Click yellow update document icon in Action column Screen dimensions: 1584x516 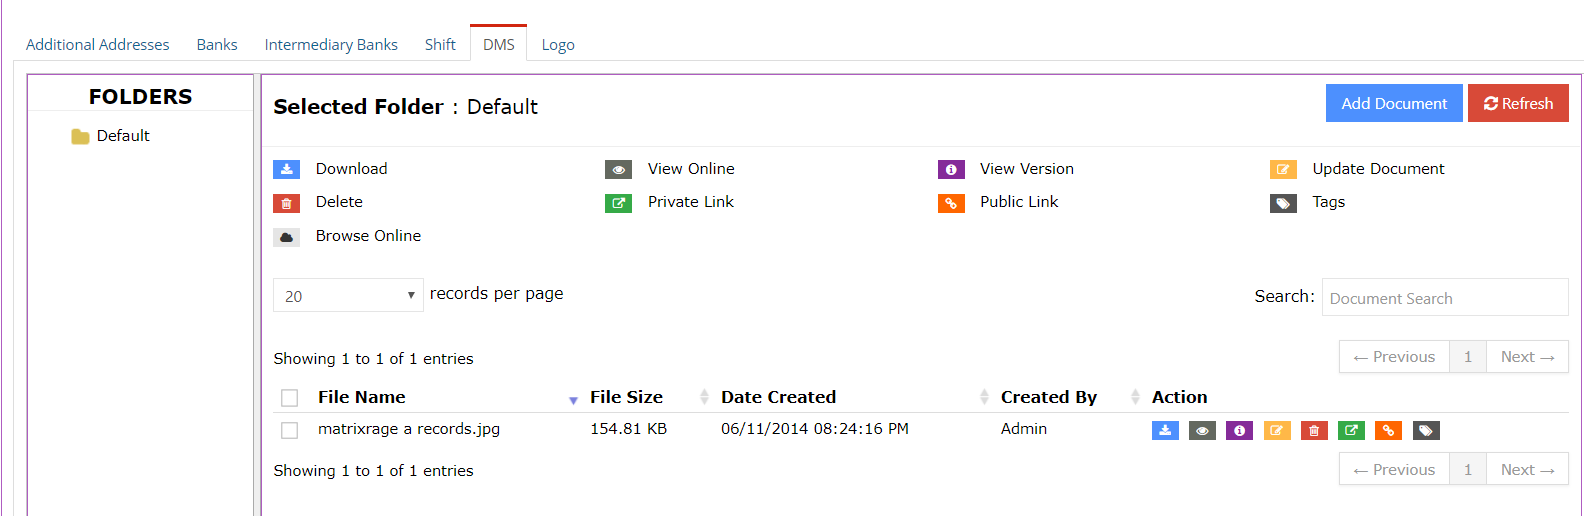1277,431
